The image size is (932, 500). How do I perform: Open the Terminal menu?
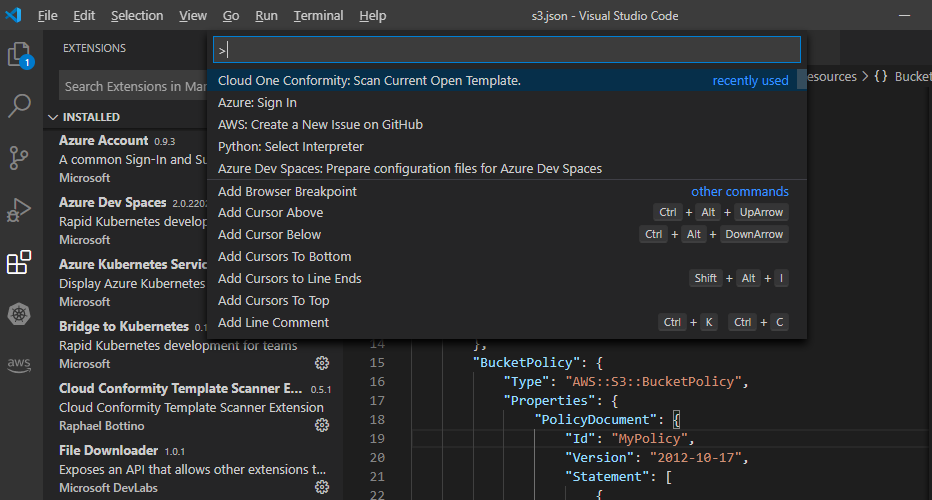point(318,16)
